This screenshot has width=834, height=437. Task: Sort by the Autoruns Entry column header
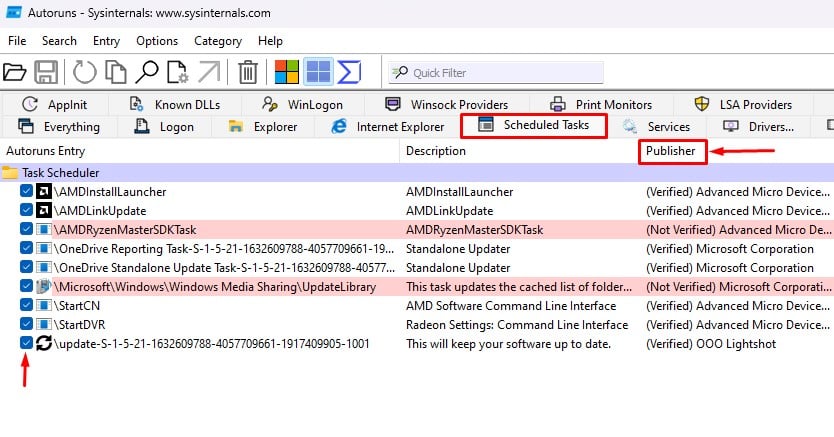coord(199,151)
